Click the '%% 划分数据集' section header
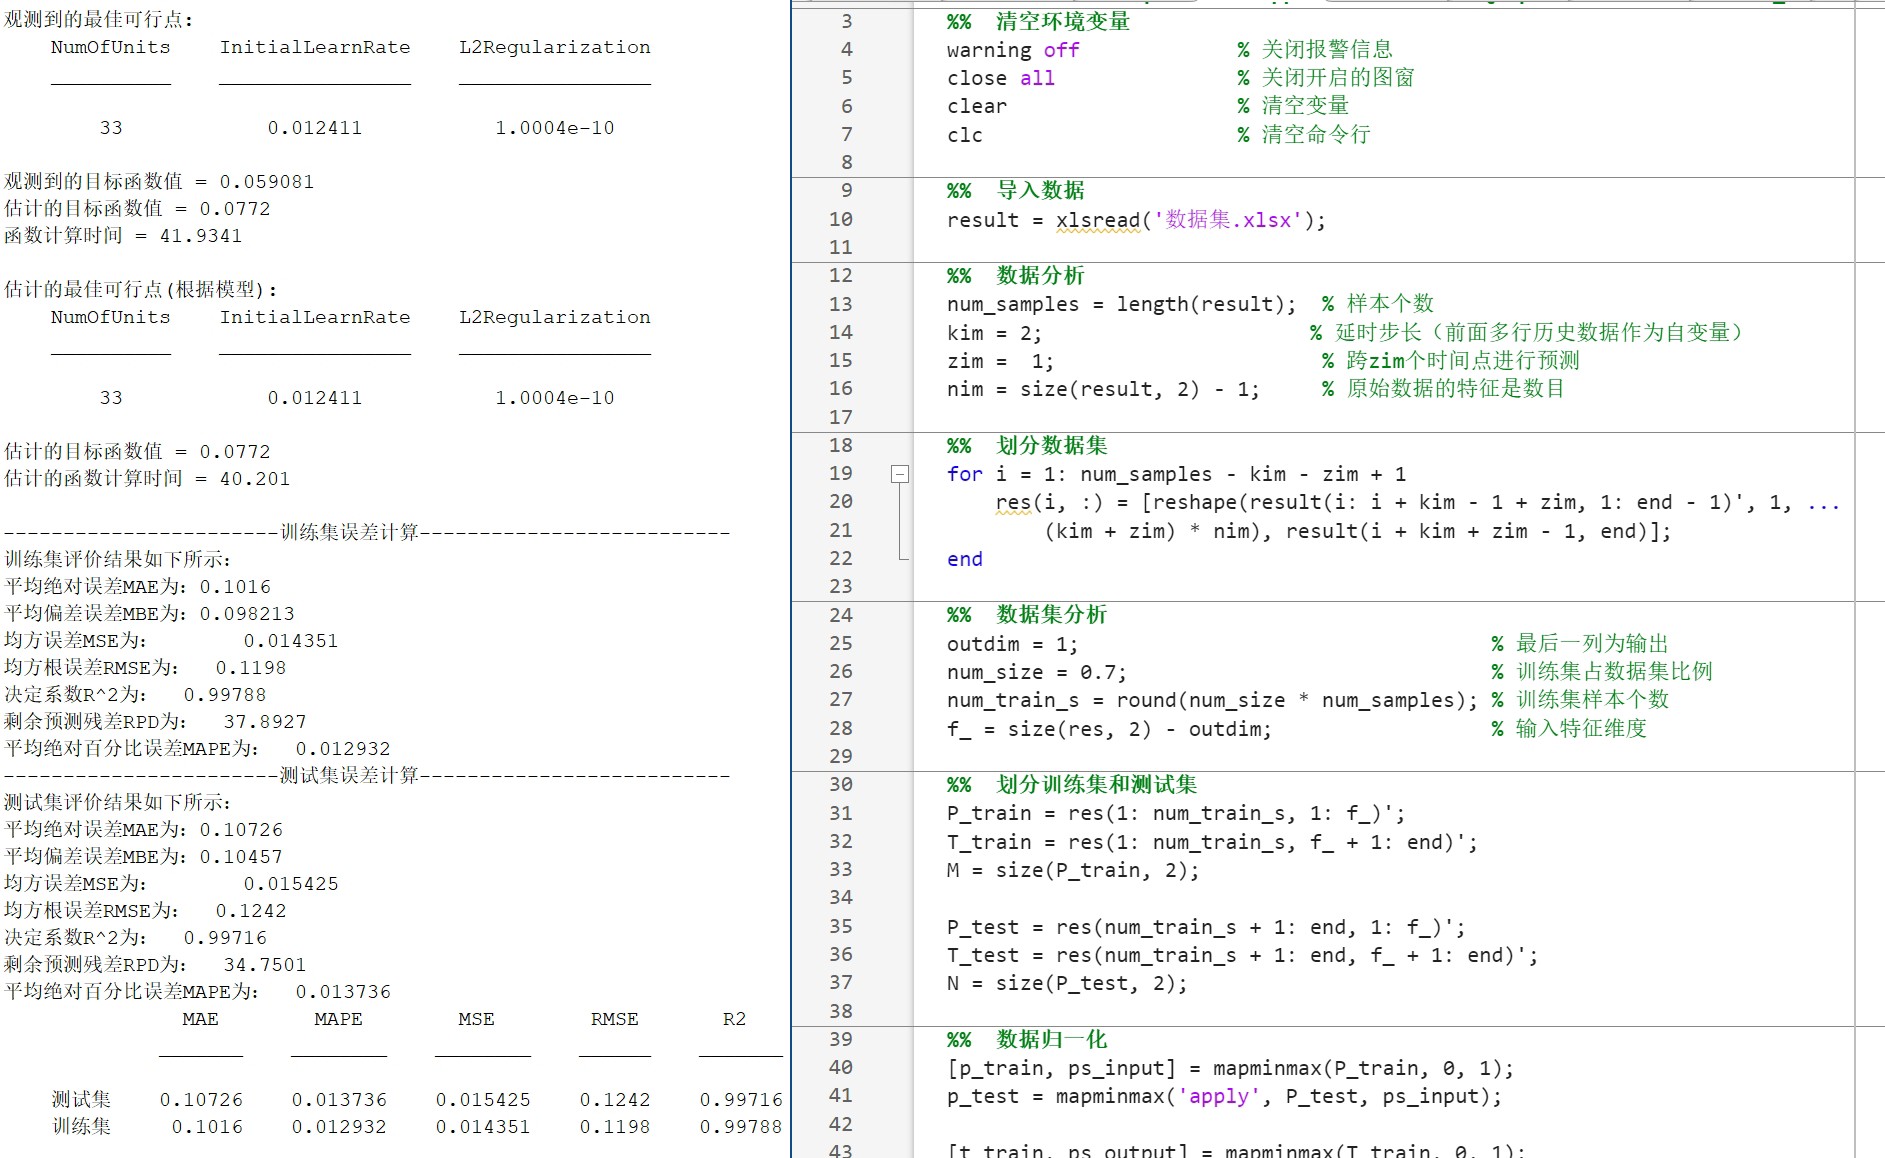1885x1158 pixels. pos(1027,445)
